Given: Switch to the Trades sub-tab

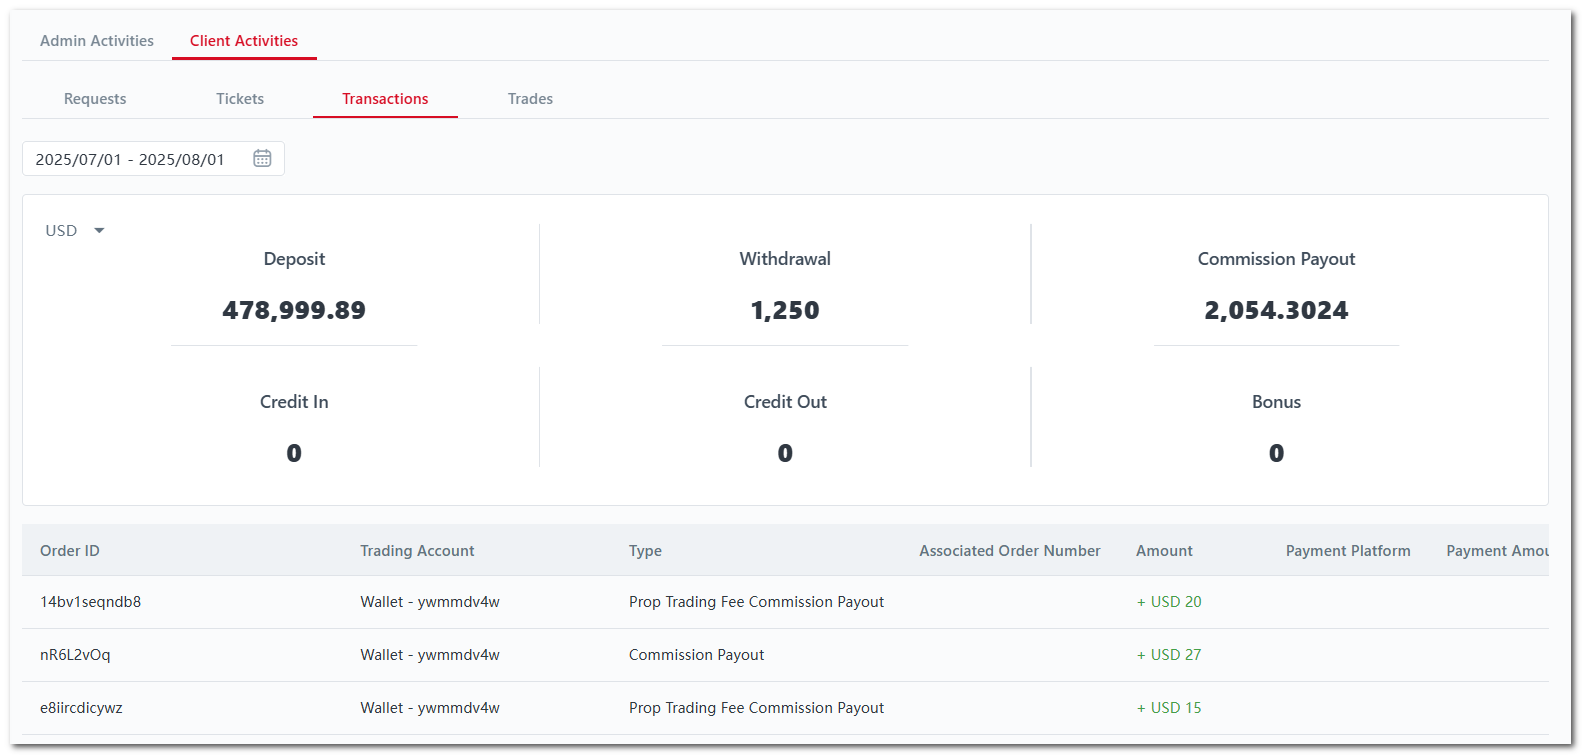Looking at the screenshot, I should (530, 99).
